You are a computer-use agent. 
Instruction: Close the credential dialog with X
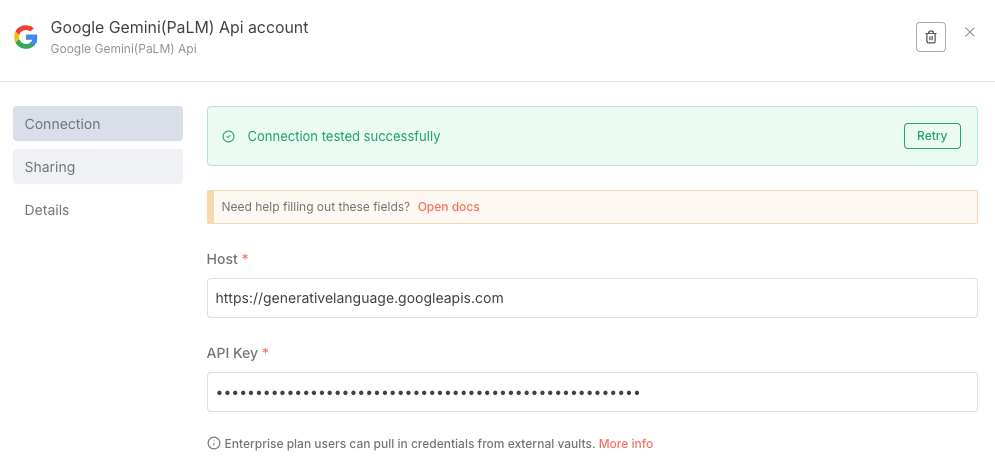click(970, 32)
